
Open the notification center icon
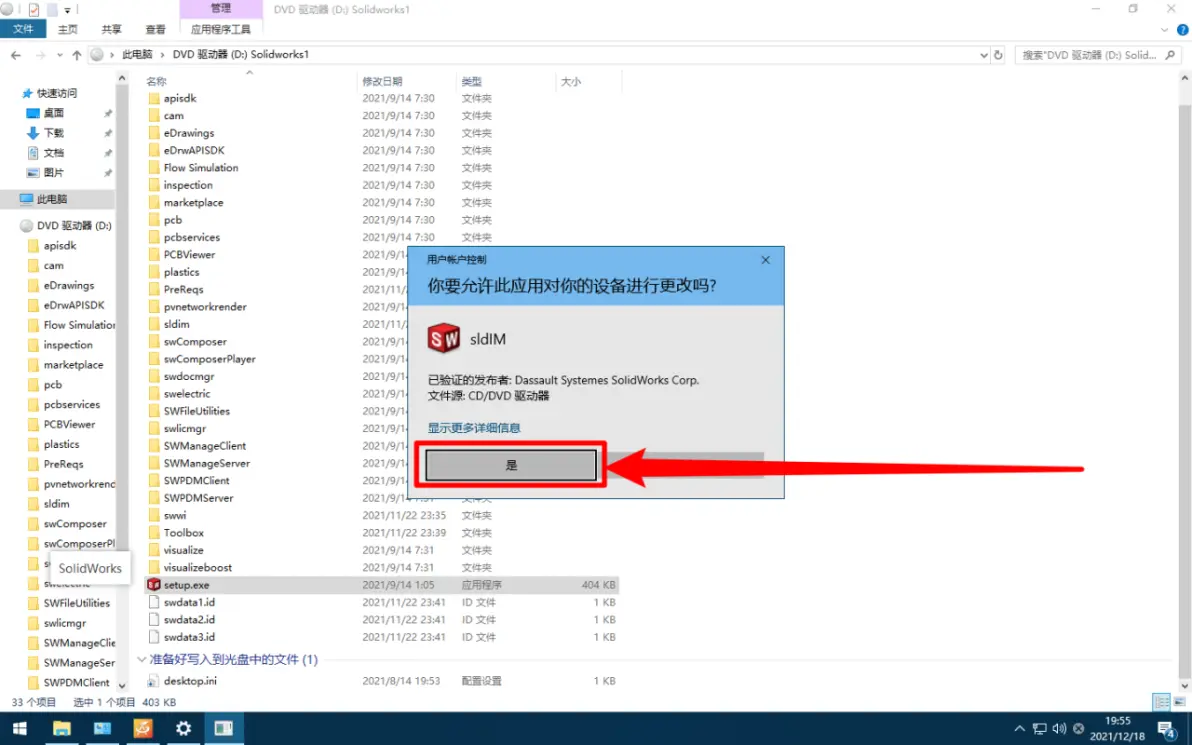point(1167,730)
